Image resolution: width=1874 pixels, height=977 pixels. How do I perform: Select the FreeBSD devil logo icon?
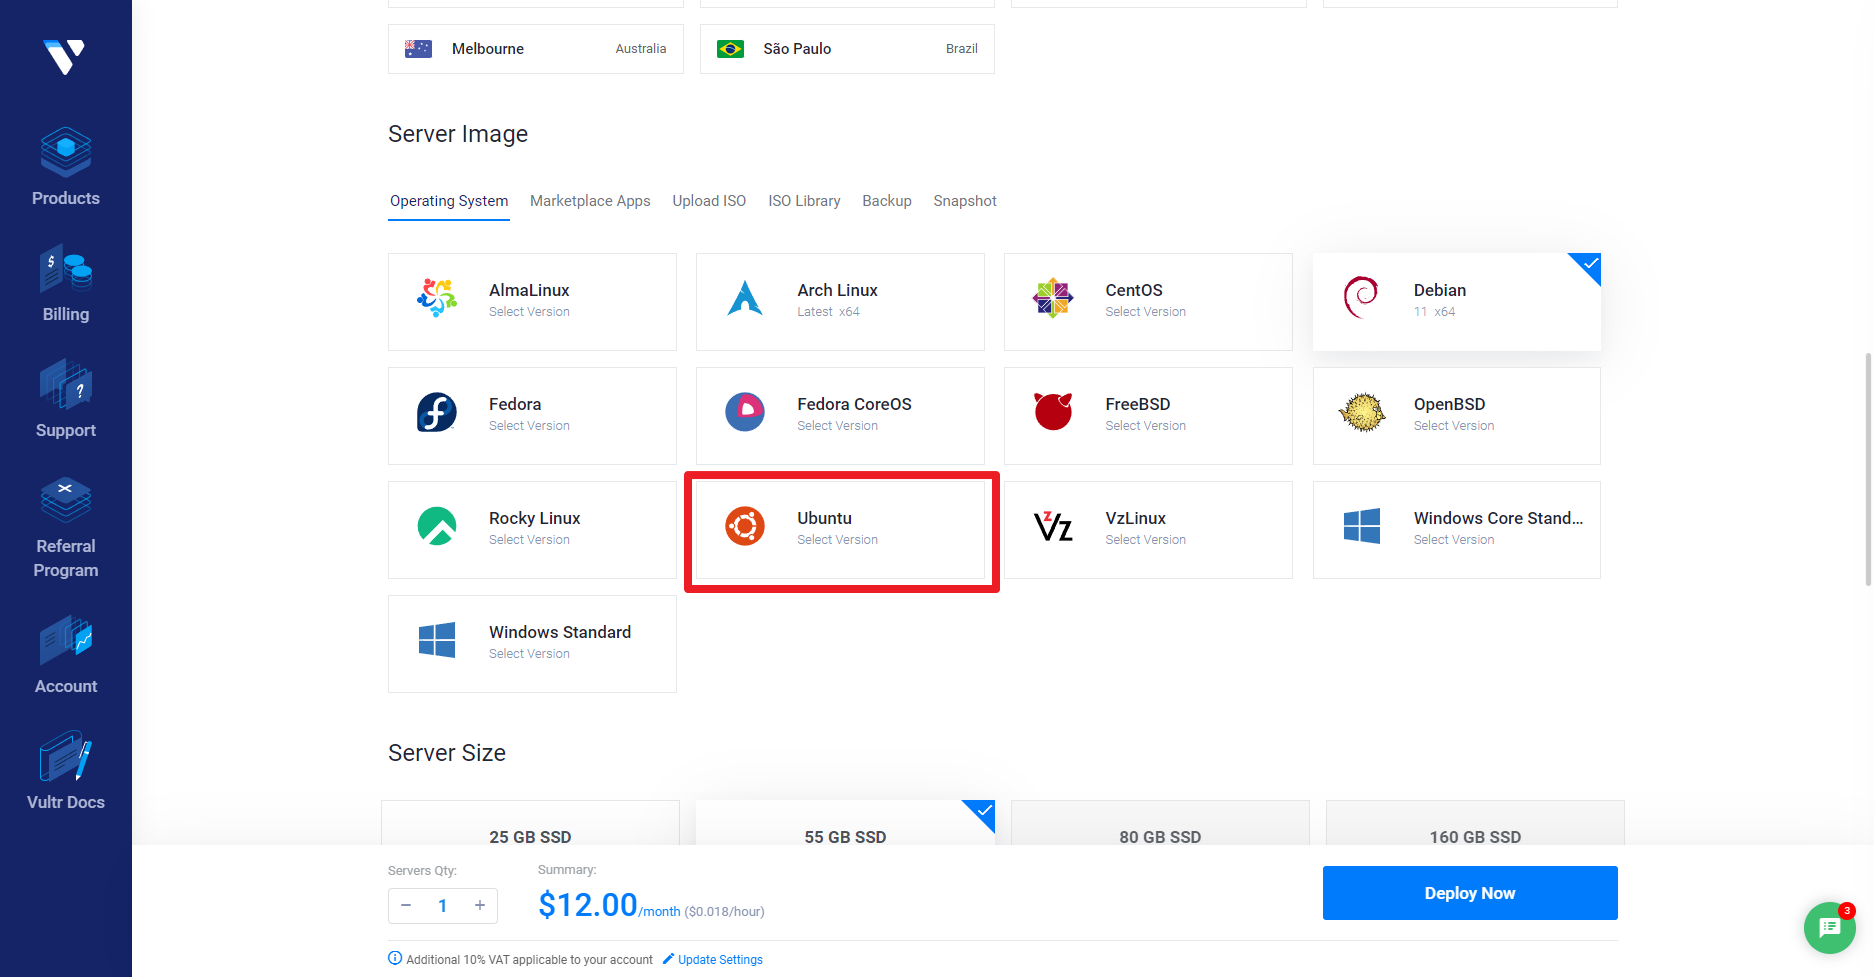1053,411
